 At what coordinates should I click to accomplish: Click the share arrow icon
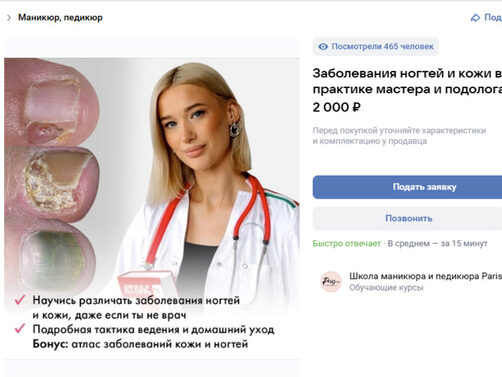click(475, 18)
